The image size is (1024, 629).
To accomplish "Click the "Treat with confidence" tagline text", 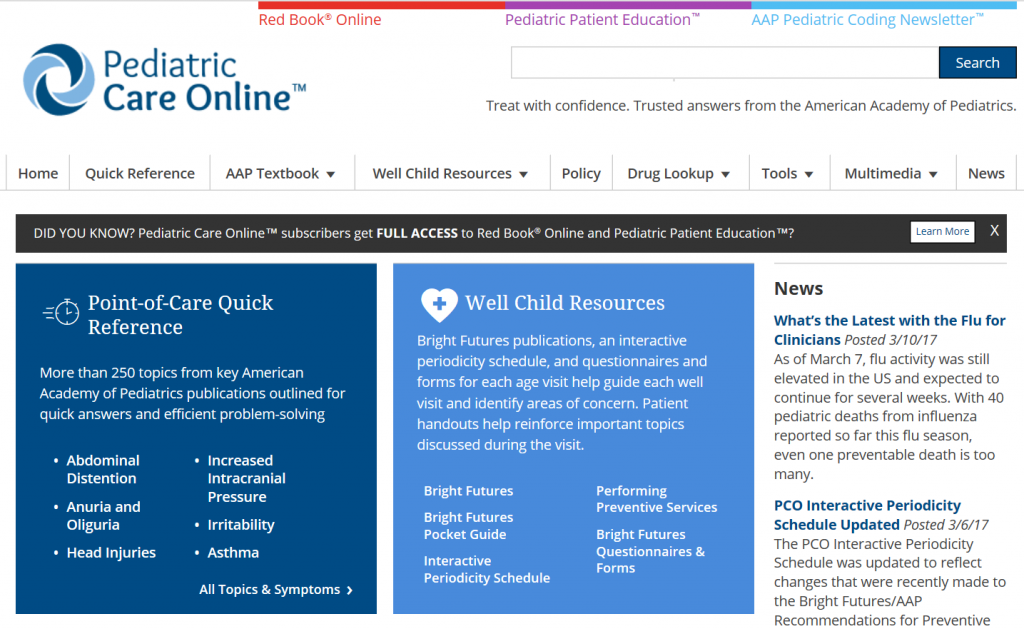I will [751, 105].
